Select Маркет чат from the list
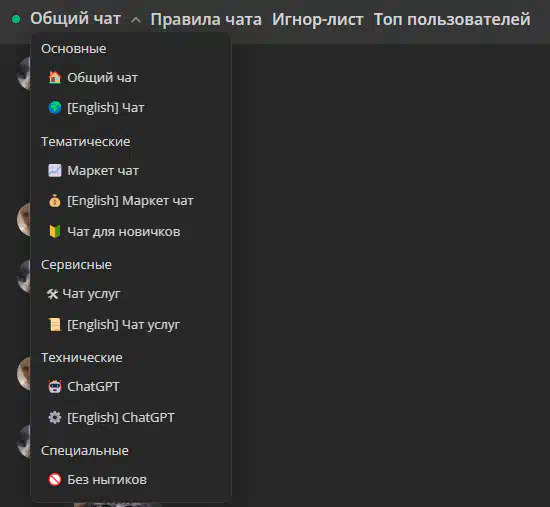This screenshot has width=550, height=507. click(130, 171)
